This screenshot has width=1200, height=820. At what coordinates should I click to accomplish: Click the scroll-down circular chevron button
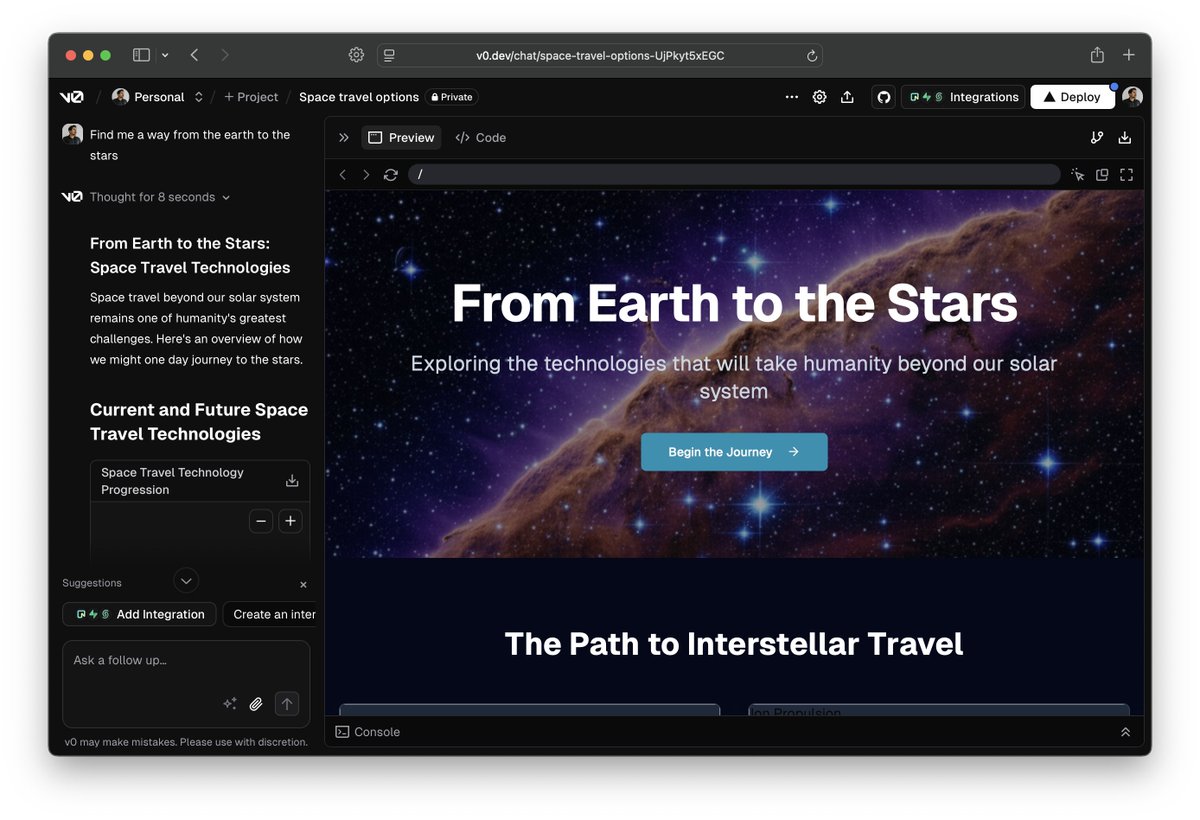tap(186, 580)
